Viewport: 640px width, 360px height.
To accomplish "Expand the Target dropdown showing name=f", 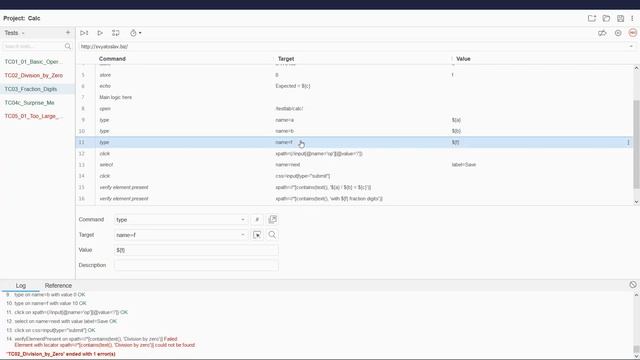I will tap(242, 235).
